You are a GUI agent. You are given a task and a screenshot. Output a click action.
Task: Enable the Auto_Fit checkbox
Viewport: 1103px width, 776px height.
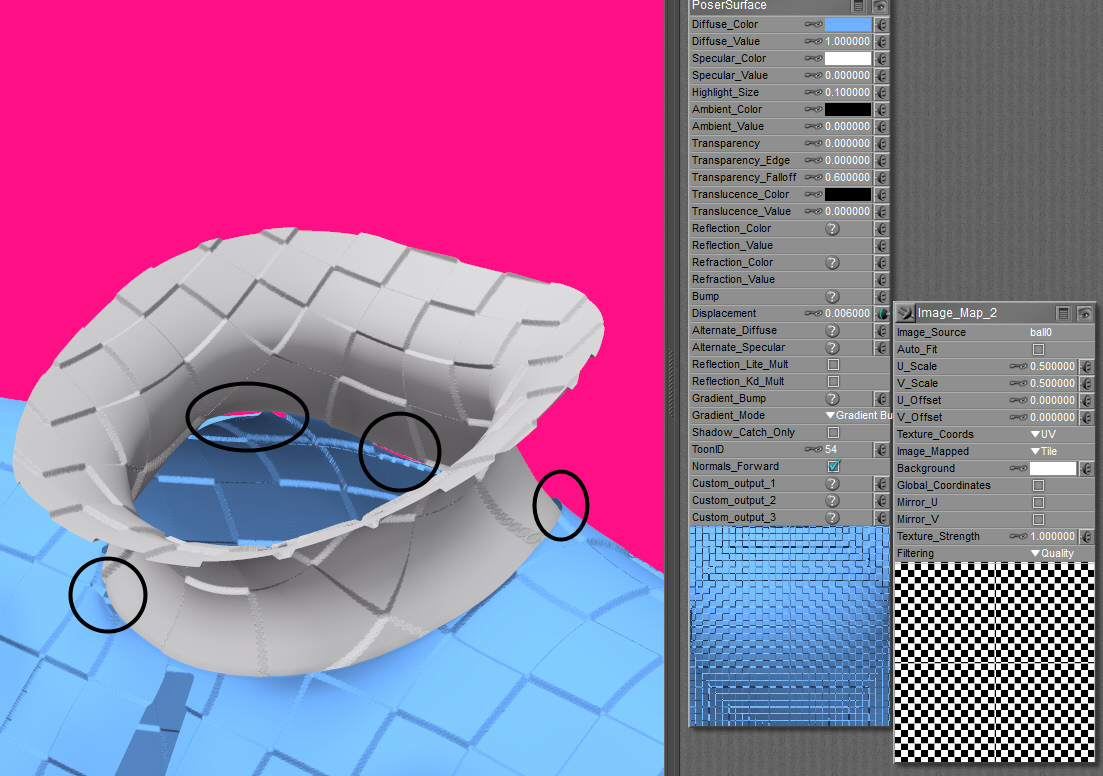coord(1038,350)
